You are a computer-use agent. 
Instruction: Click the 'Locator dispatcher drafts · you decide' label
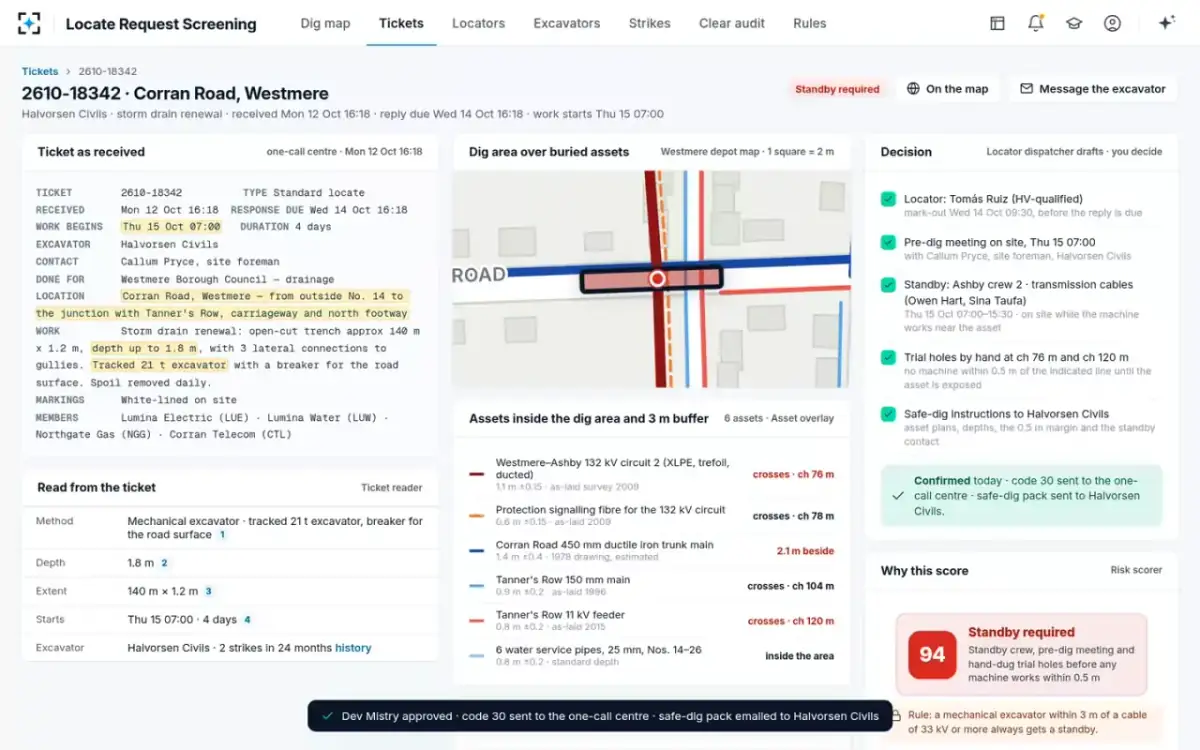pos(1074,152)
